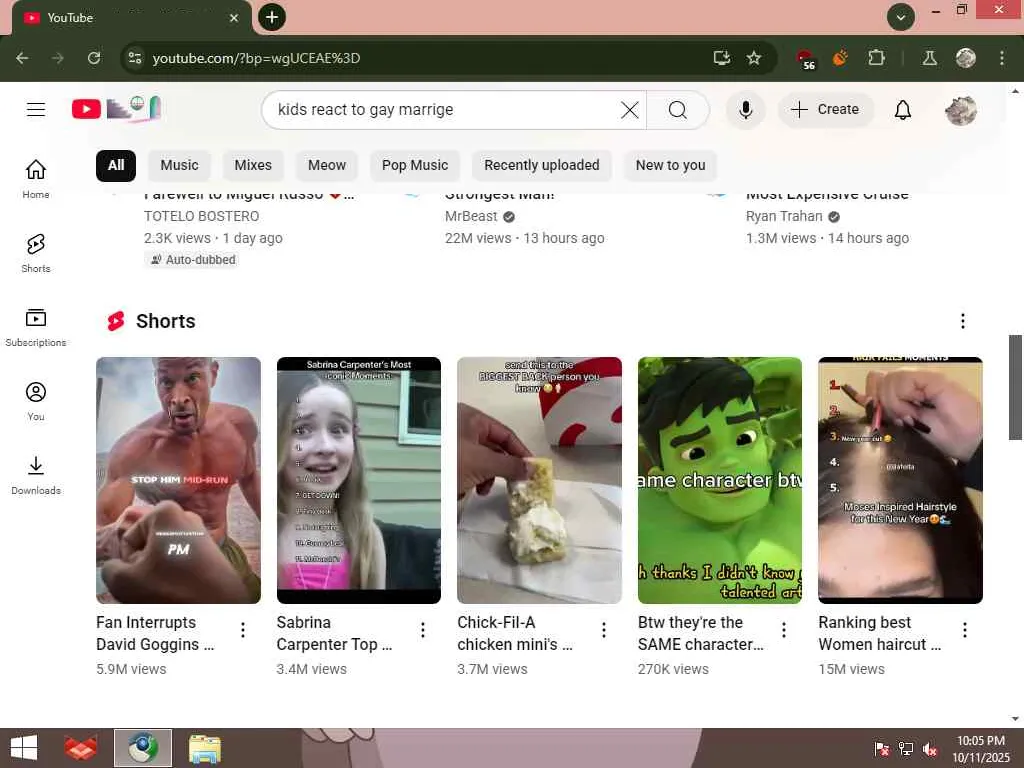This screenshot has height=768, width=1024.
Task: Open the network tray icon
Action: point(906,749)
